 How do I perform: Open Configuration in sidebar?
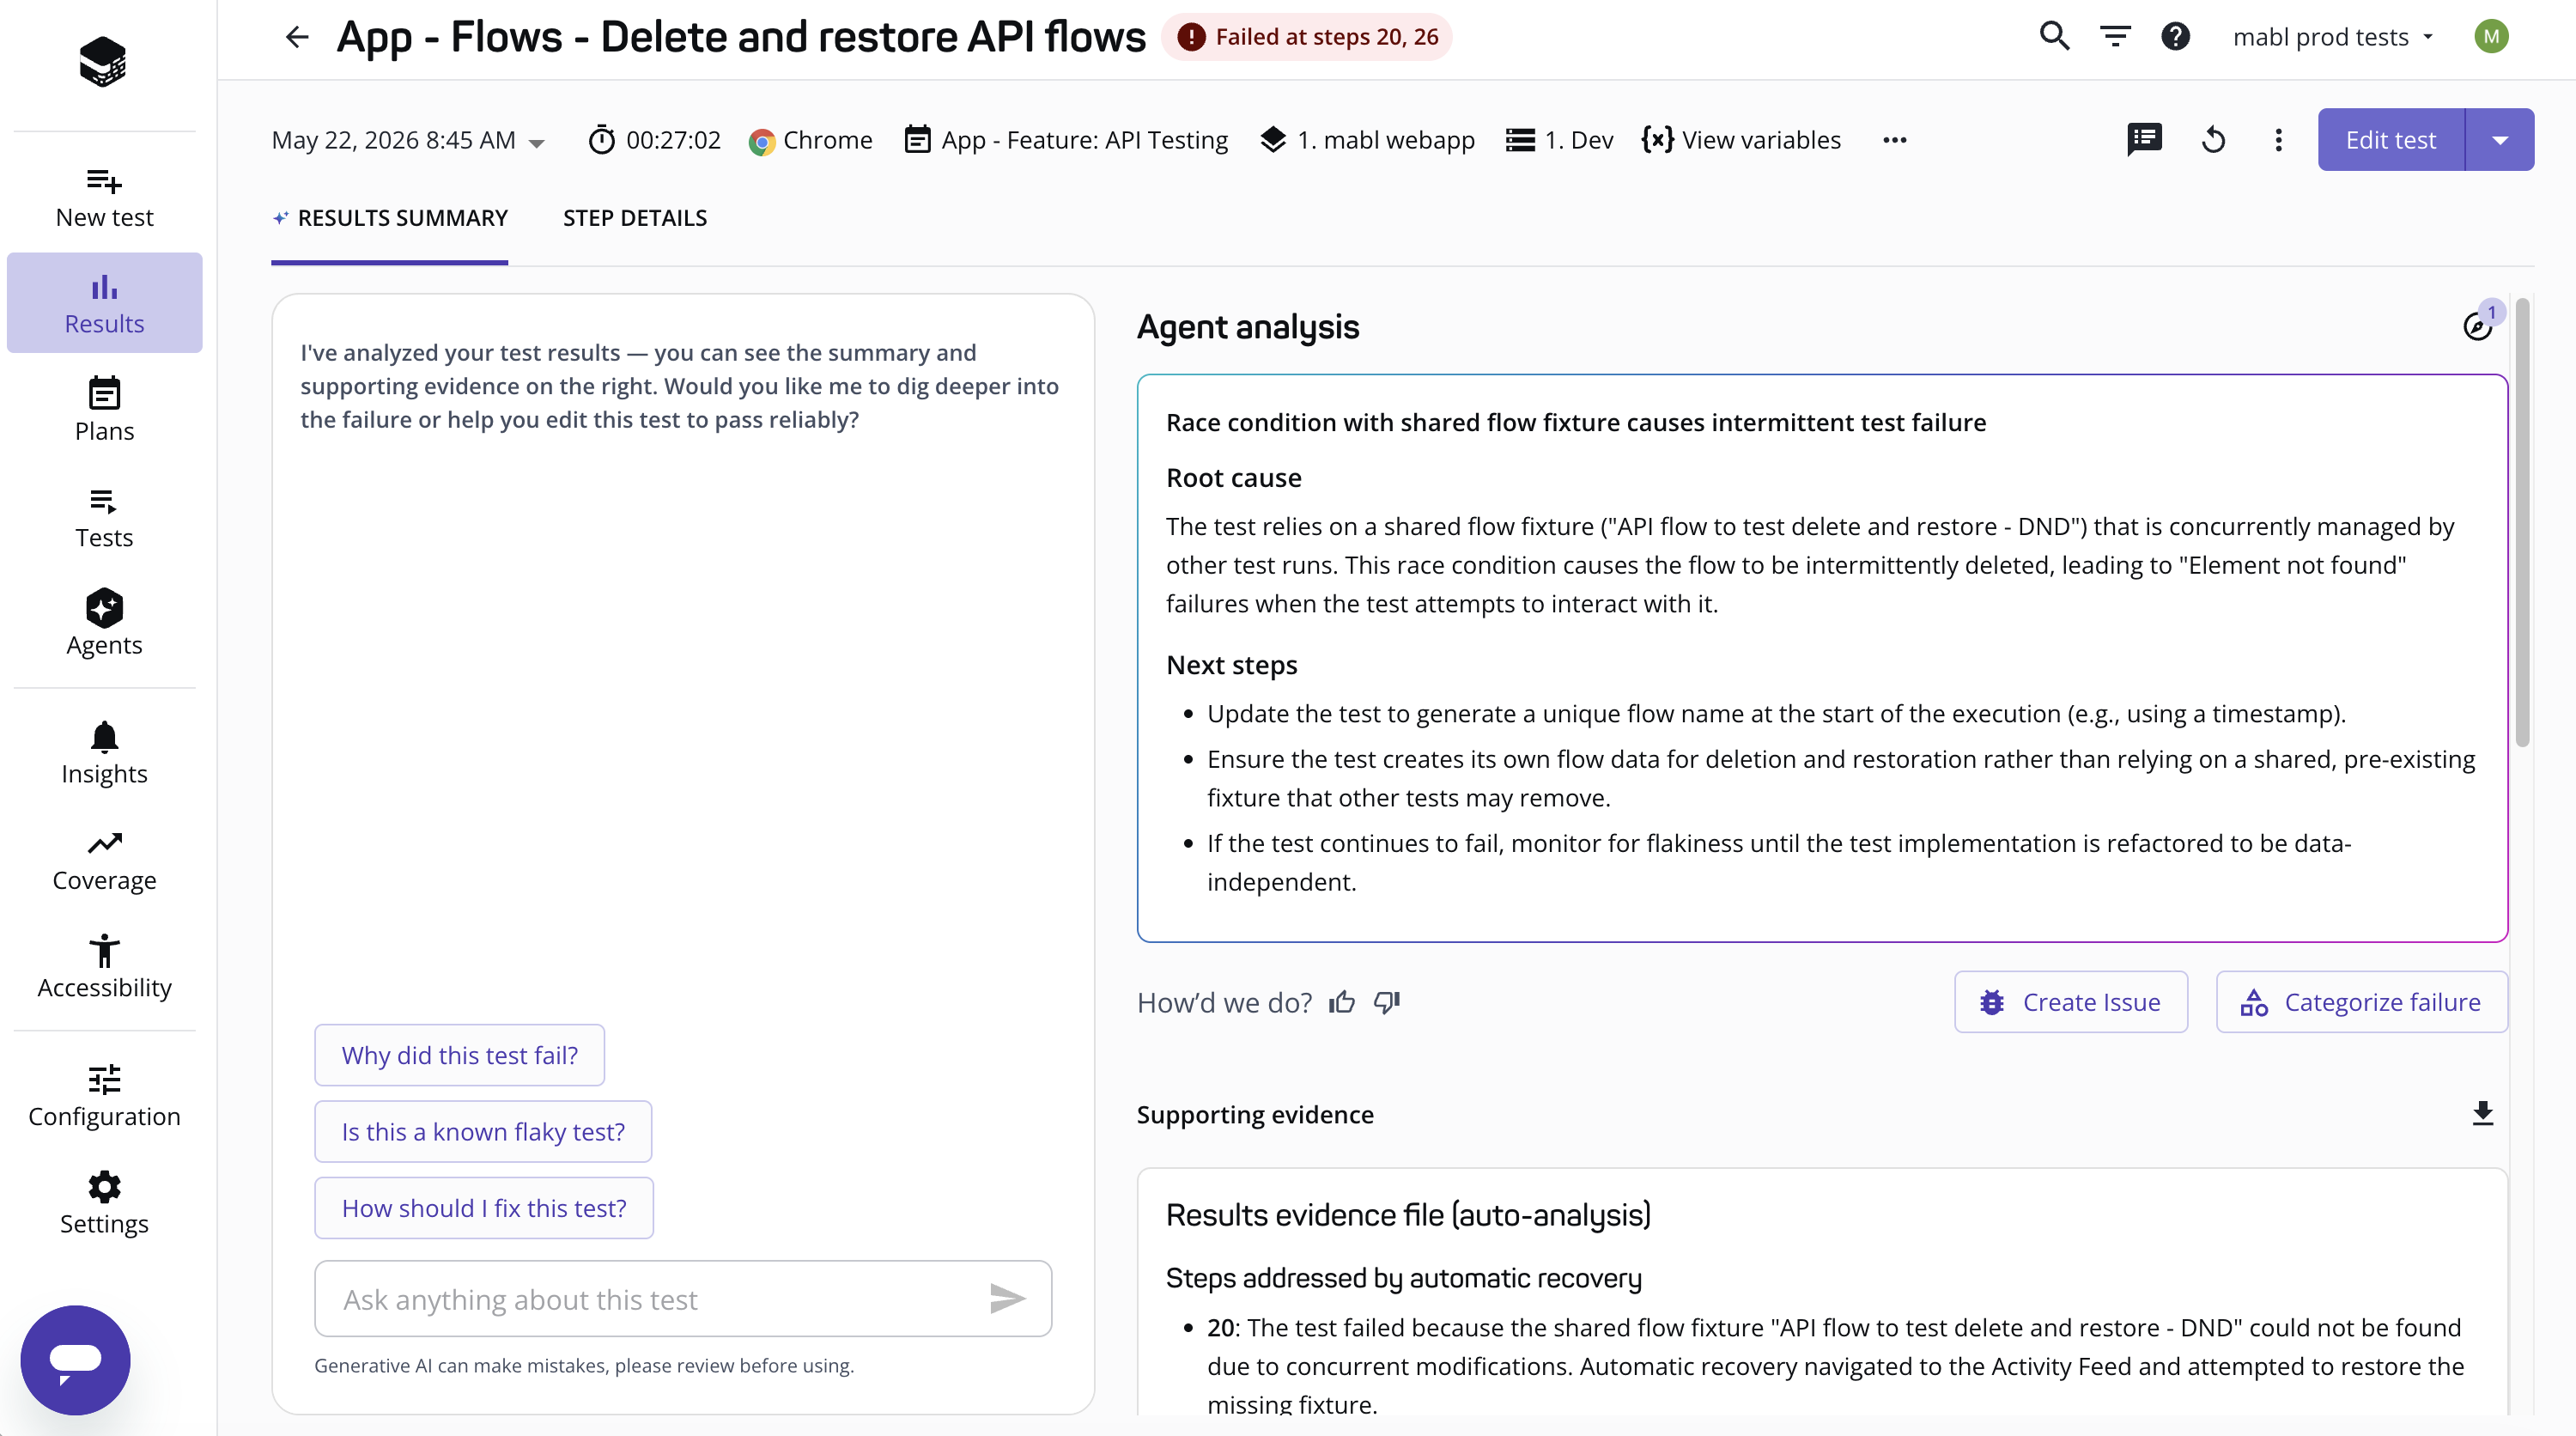(104, 1098)
